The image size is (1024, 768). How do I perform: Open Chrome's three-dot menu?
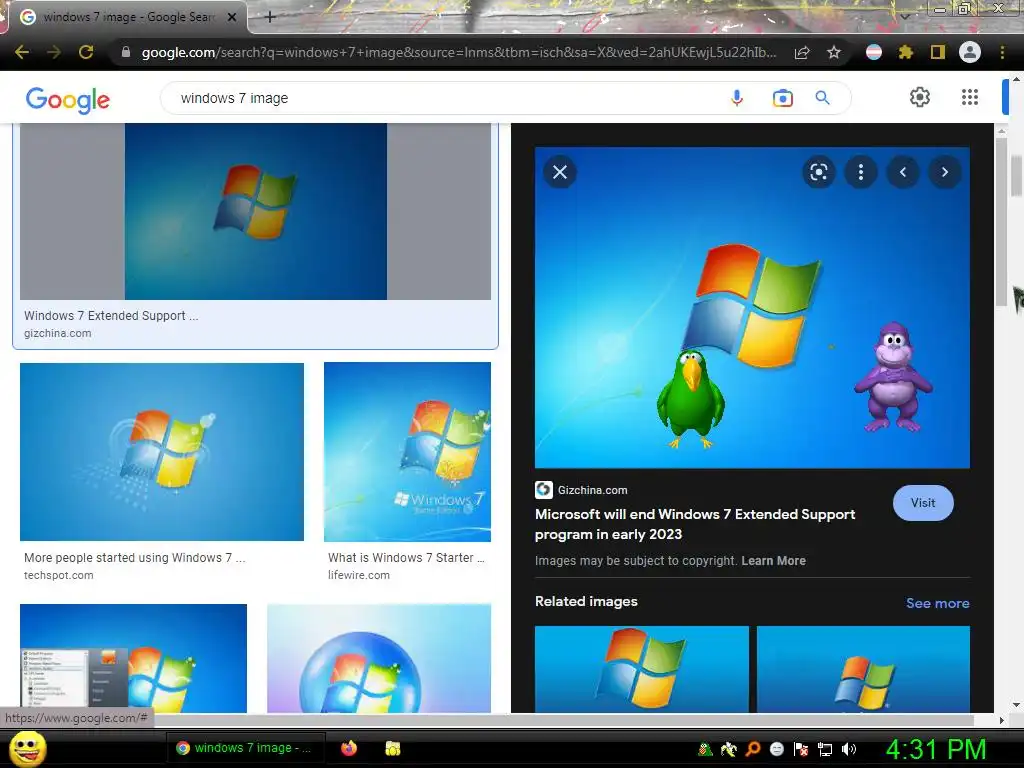(1002, 52)
